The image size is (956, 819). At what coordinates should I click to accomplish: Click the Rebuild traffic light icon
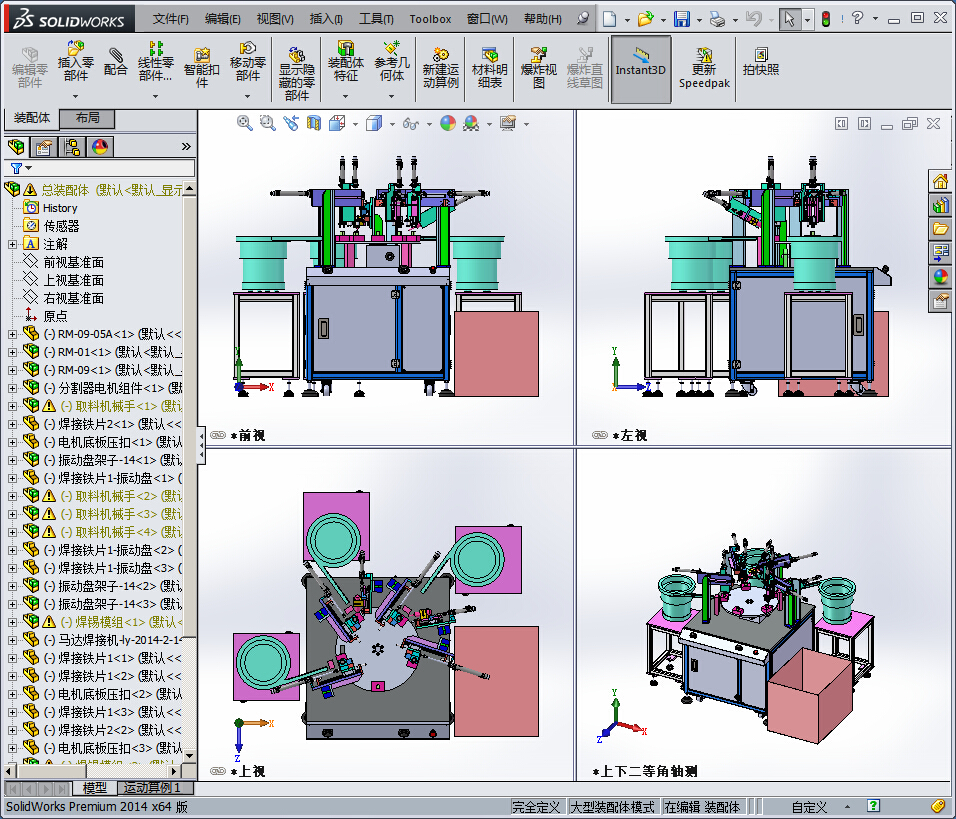click(x=826, y=19)
